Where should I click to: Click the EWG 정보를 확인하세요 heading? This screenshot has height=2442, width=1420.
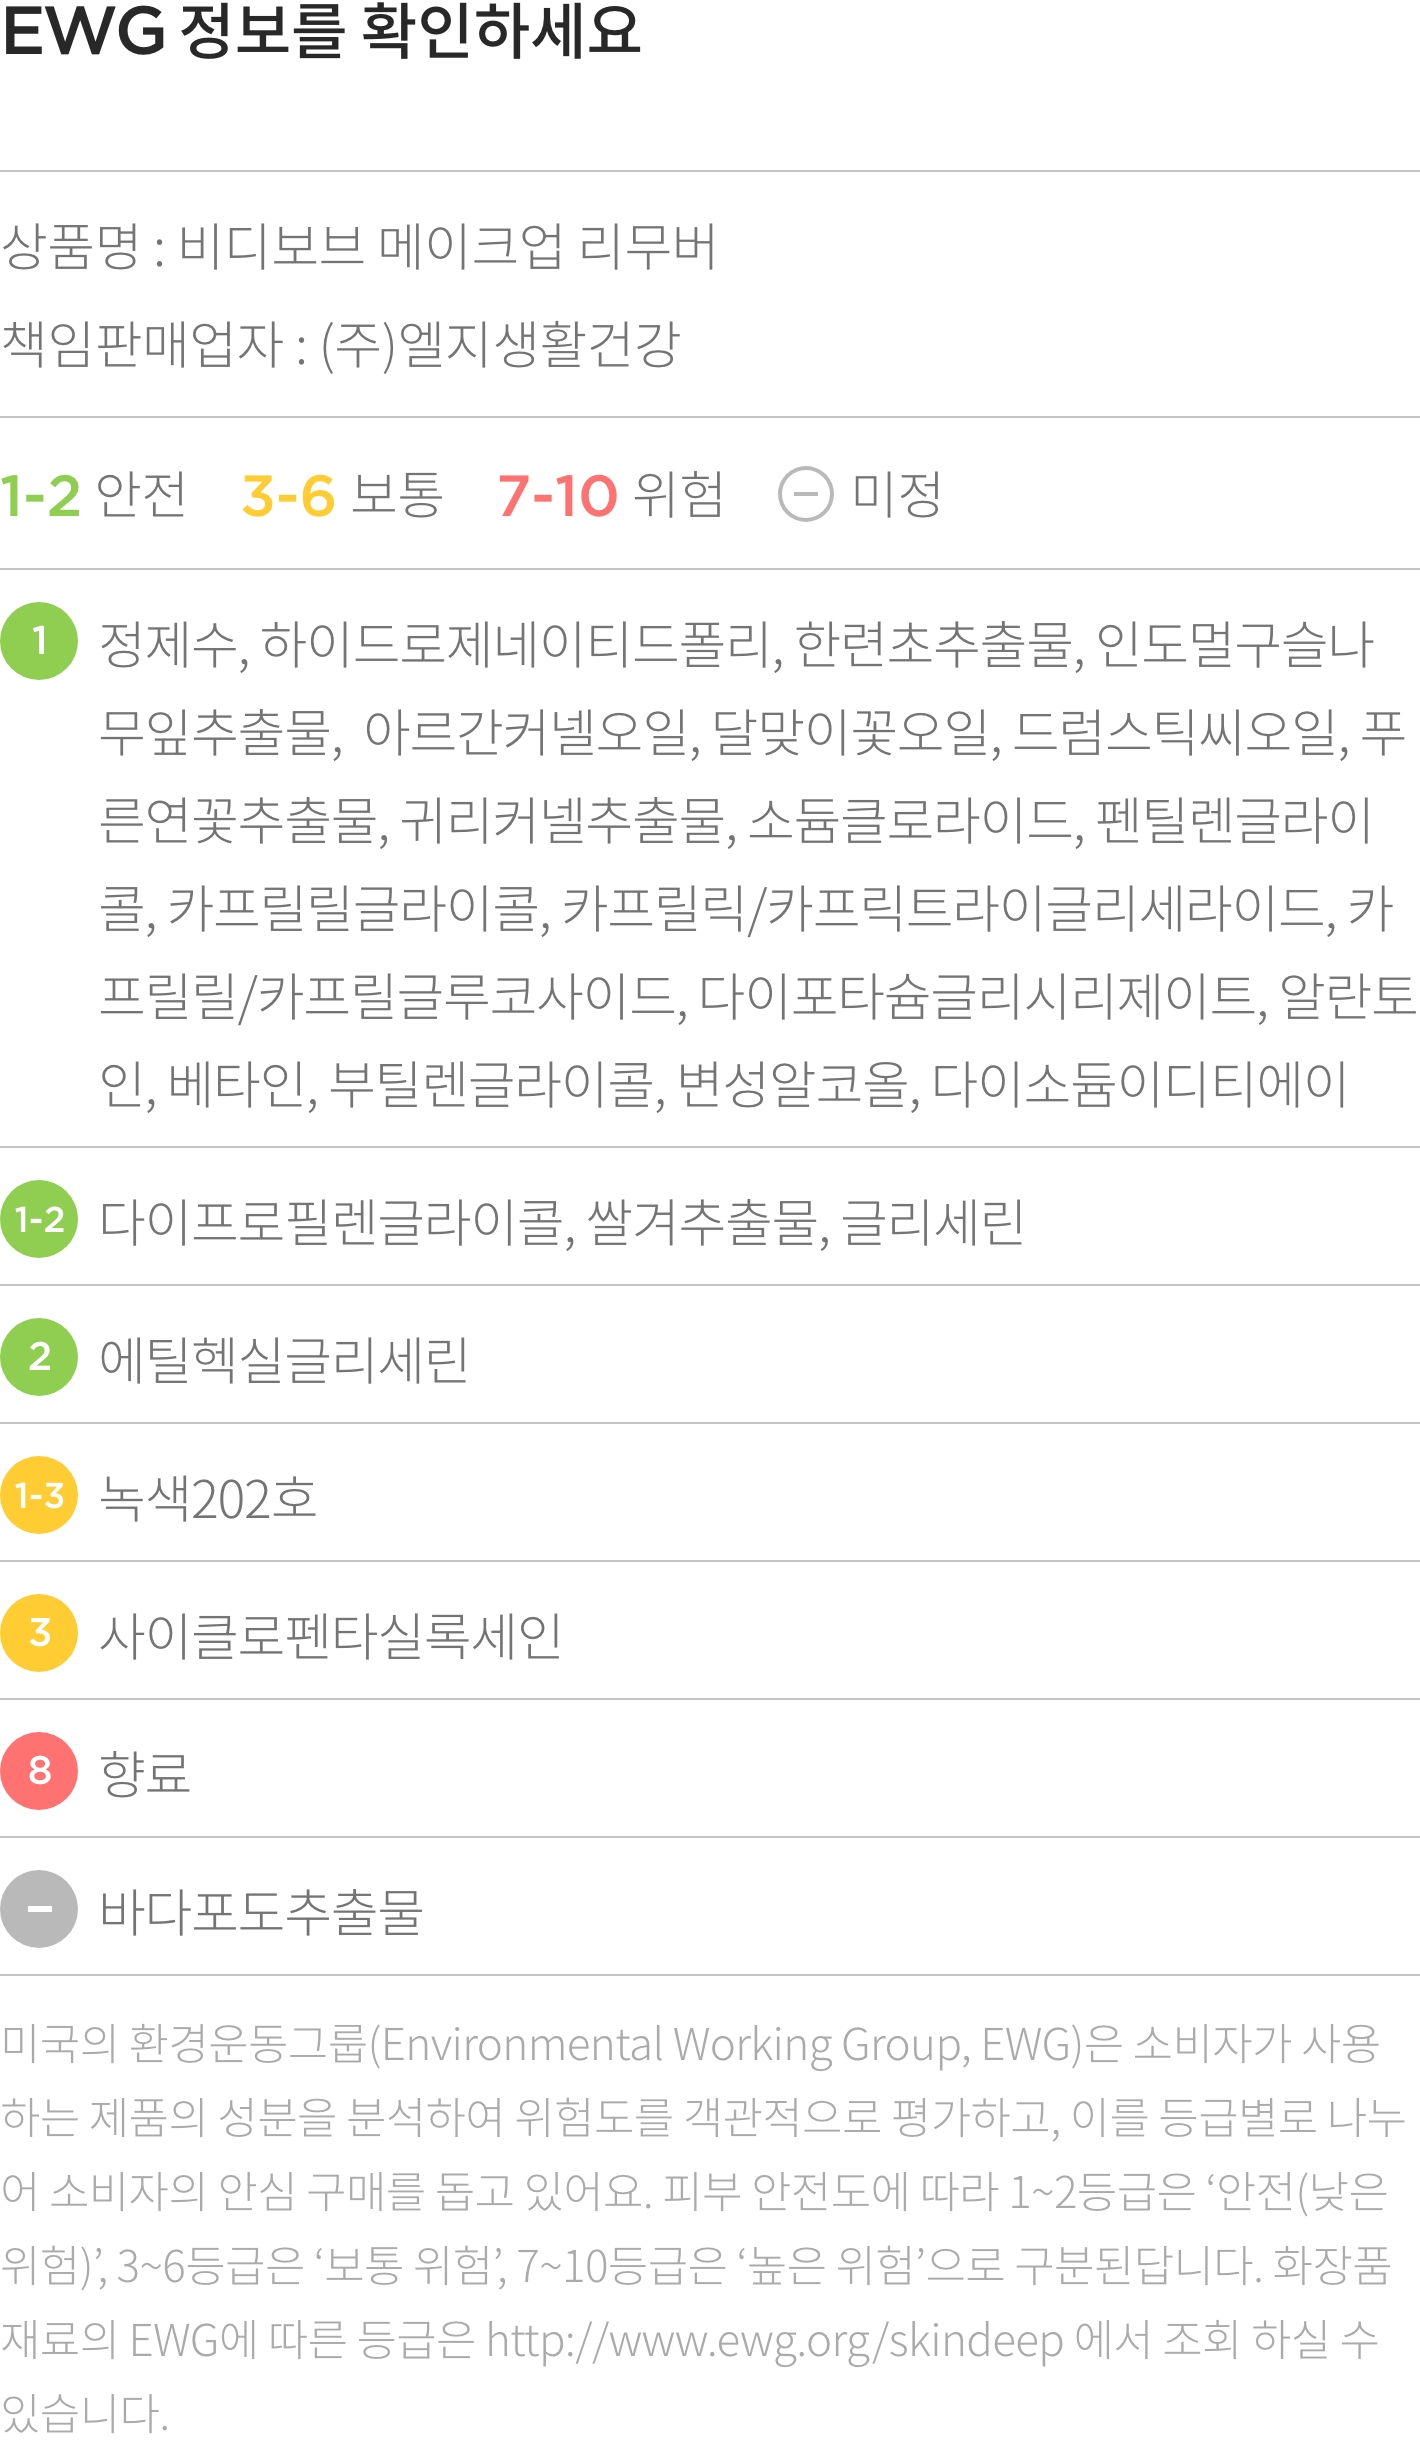click(321, 30)
